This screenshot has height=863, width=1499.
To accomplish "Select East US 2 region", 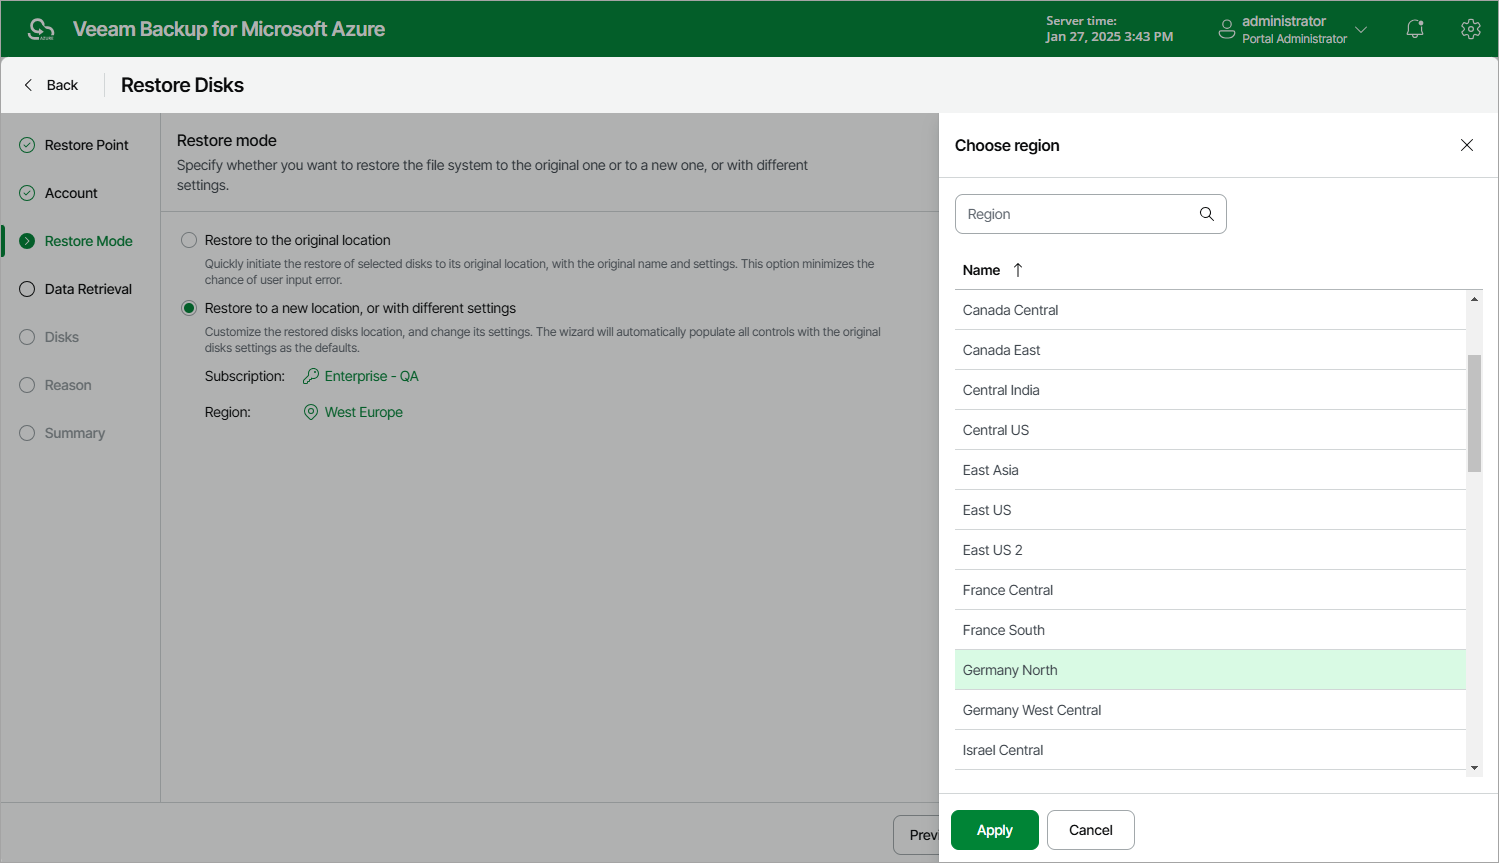I will [1210, 550].
